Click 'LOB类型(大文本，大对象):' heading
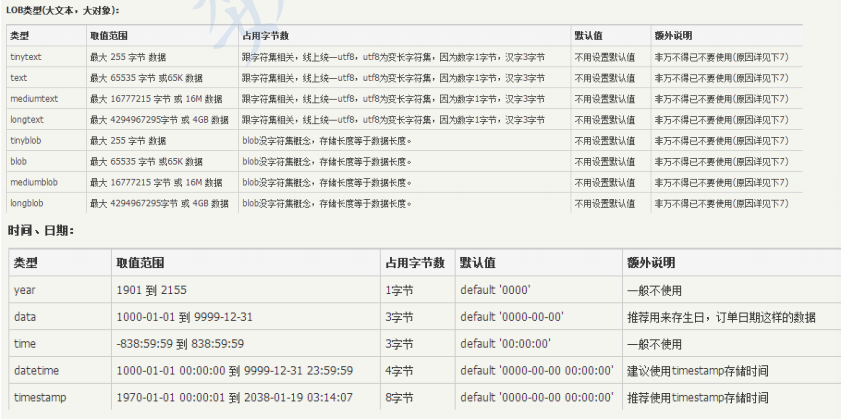Screen dimensions: 841x419 pyautogui.click(x=63, y=10)
